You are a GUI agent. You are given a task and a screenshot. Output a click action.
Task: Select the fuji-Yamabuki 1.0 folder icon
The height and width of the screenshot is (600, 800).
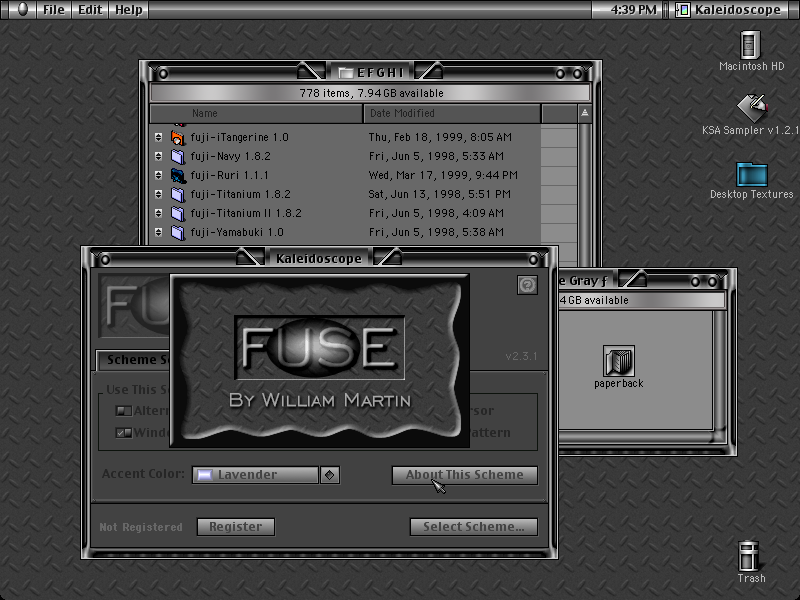[x=178, y=232]
